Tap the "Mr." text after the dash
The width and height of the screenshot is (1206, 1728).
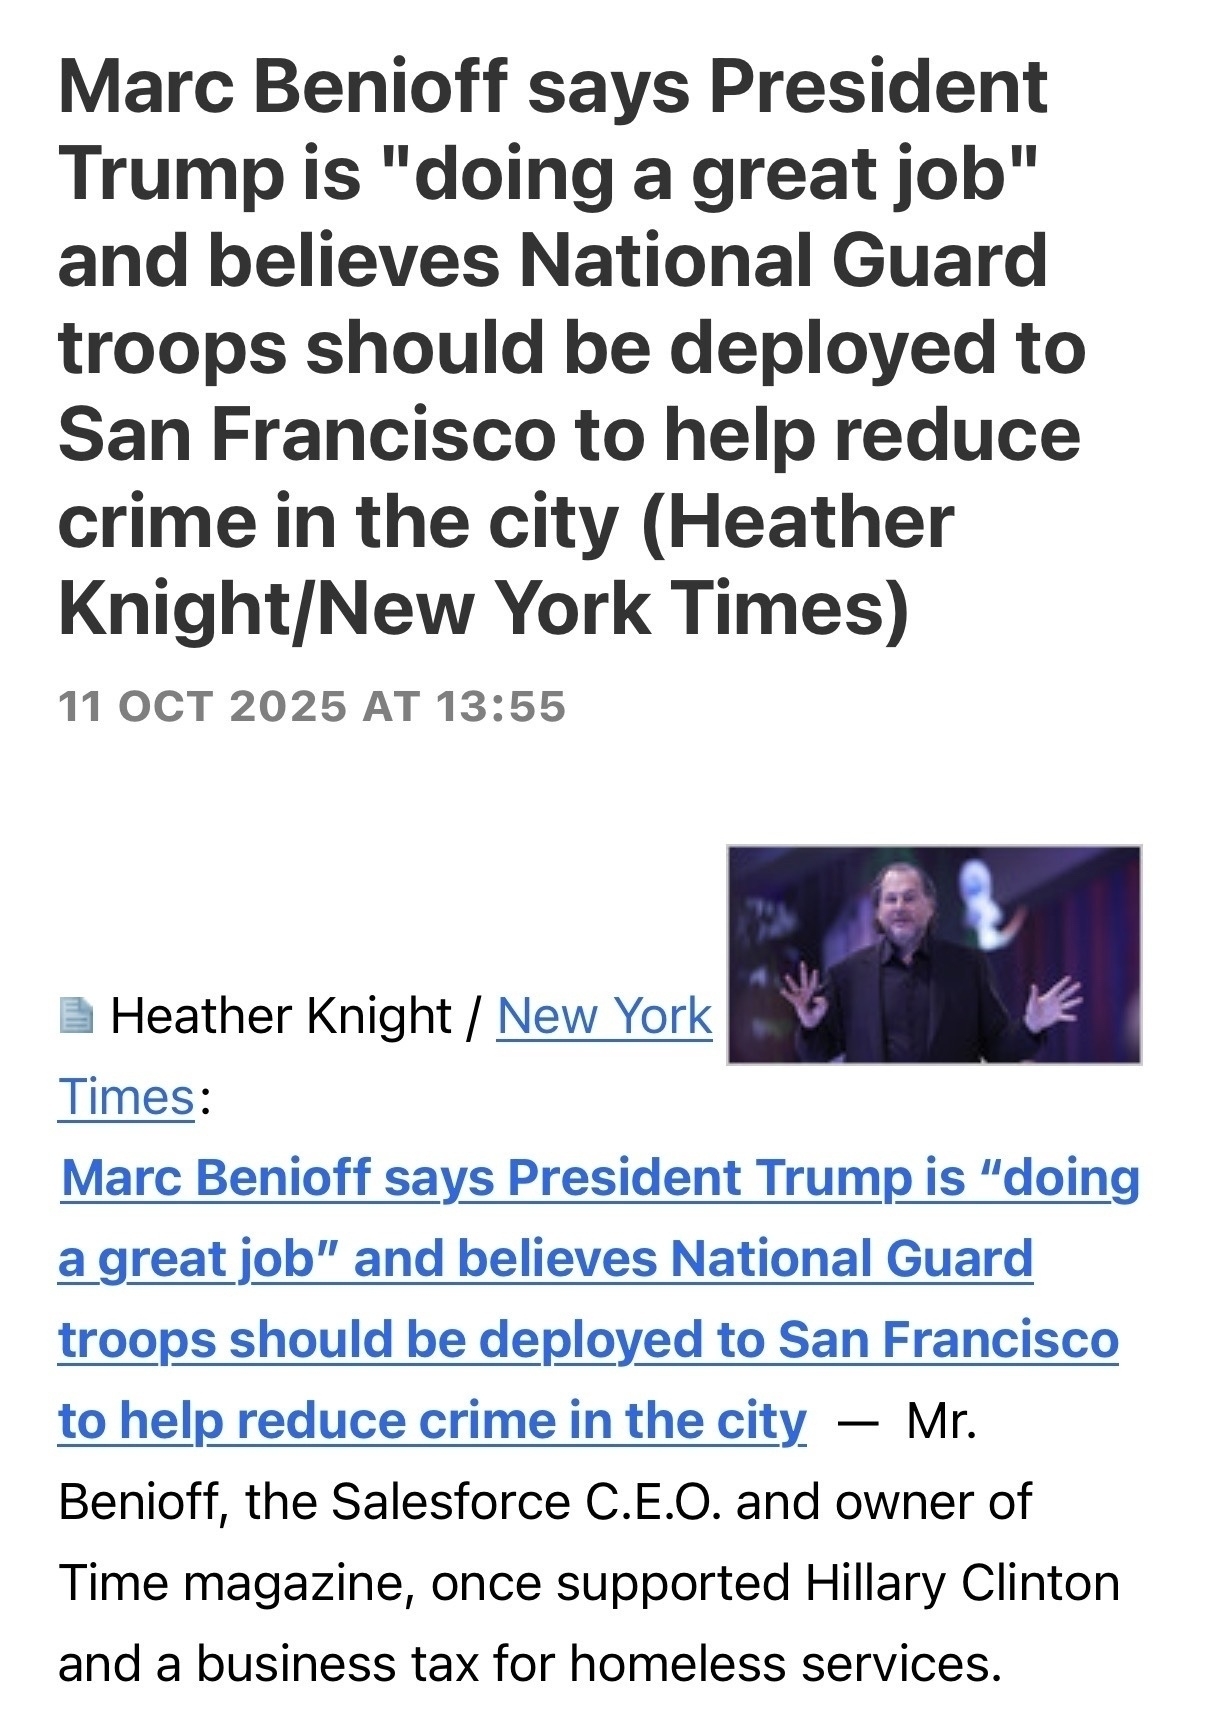click(x=941, y=1422)
